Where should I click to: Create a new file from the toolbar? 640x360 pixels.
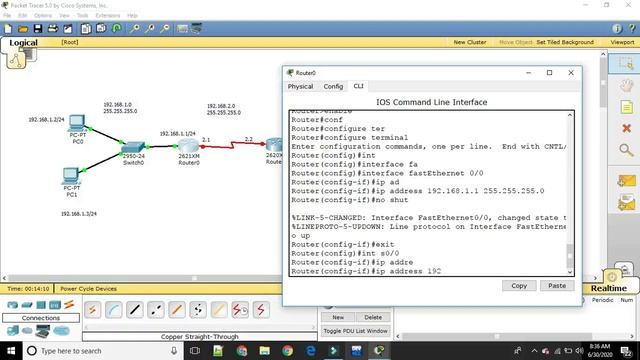[8, 29]
